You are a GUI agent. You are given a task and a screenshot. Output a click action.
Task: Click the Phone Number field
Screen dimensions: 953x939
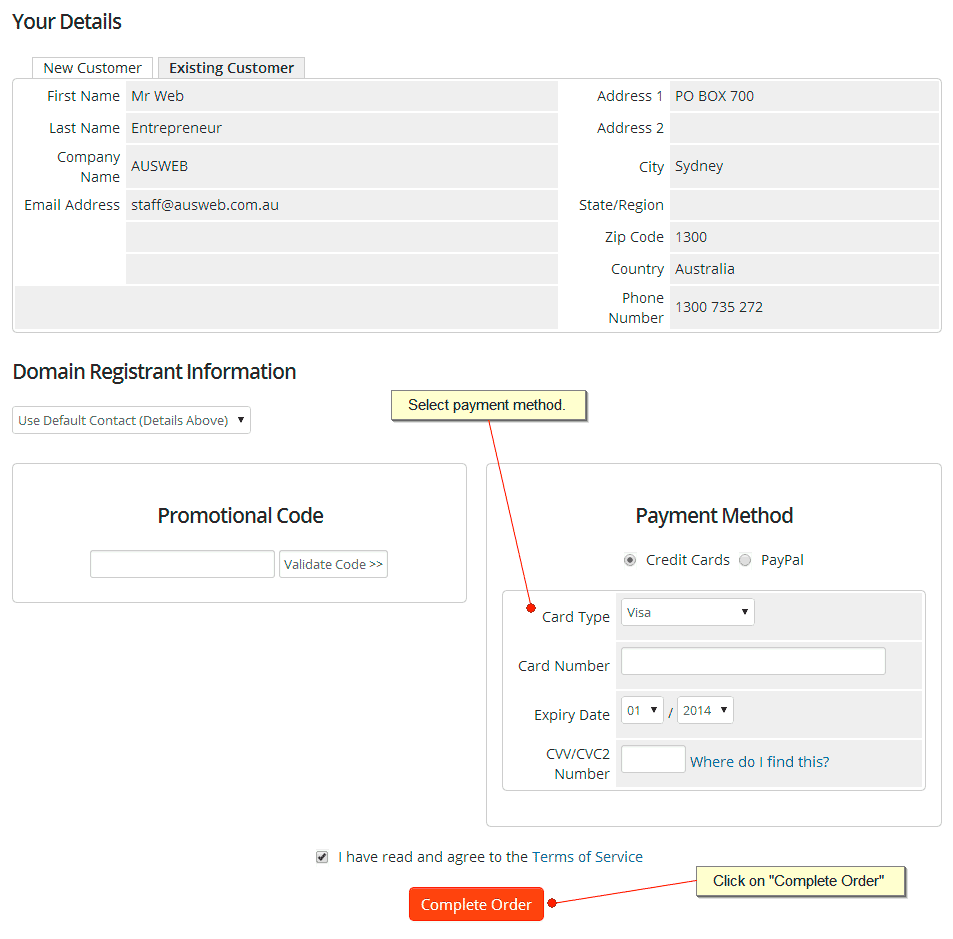pos(804,307)
